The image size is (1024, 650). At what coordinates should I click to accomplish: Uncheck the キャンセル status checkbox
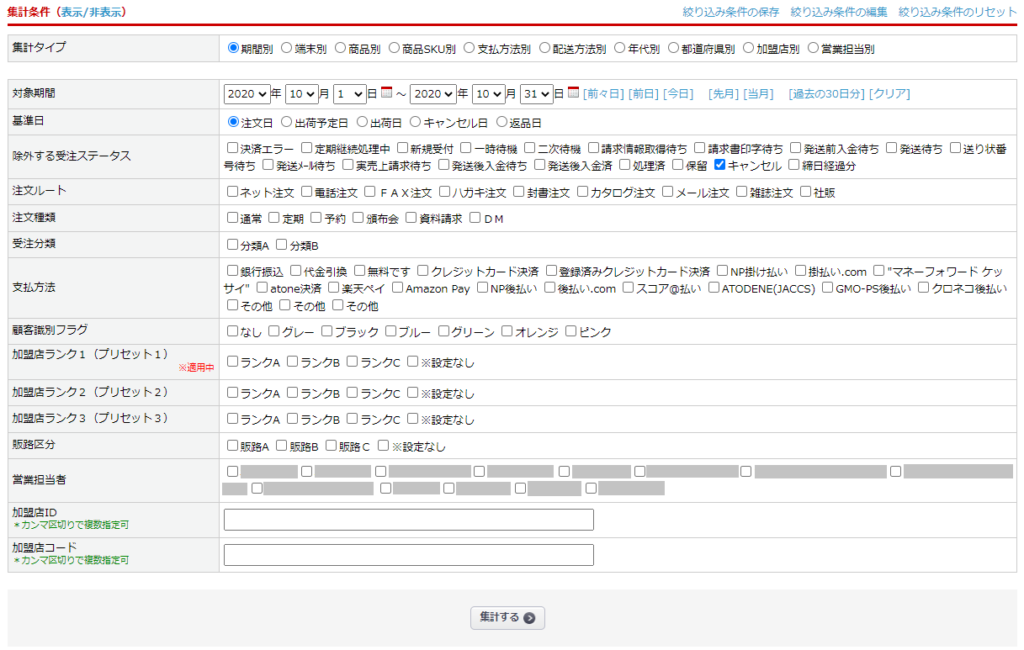tap(720, 165)
